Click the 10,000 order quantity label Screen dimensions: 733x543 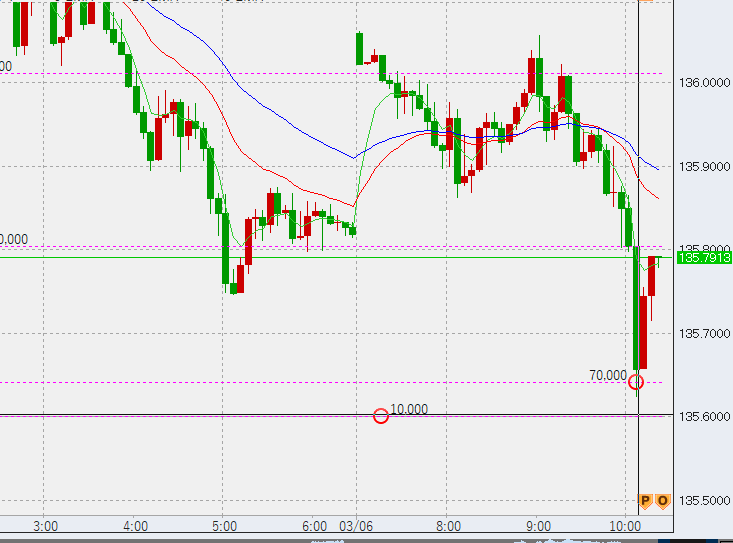(409, 409)
